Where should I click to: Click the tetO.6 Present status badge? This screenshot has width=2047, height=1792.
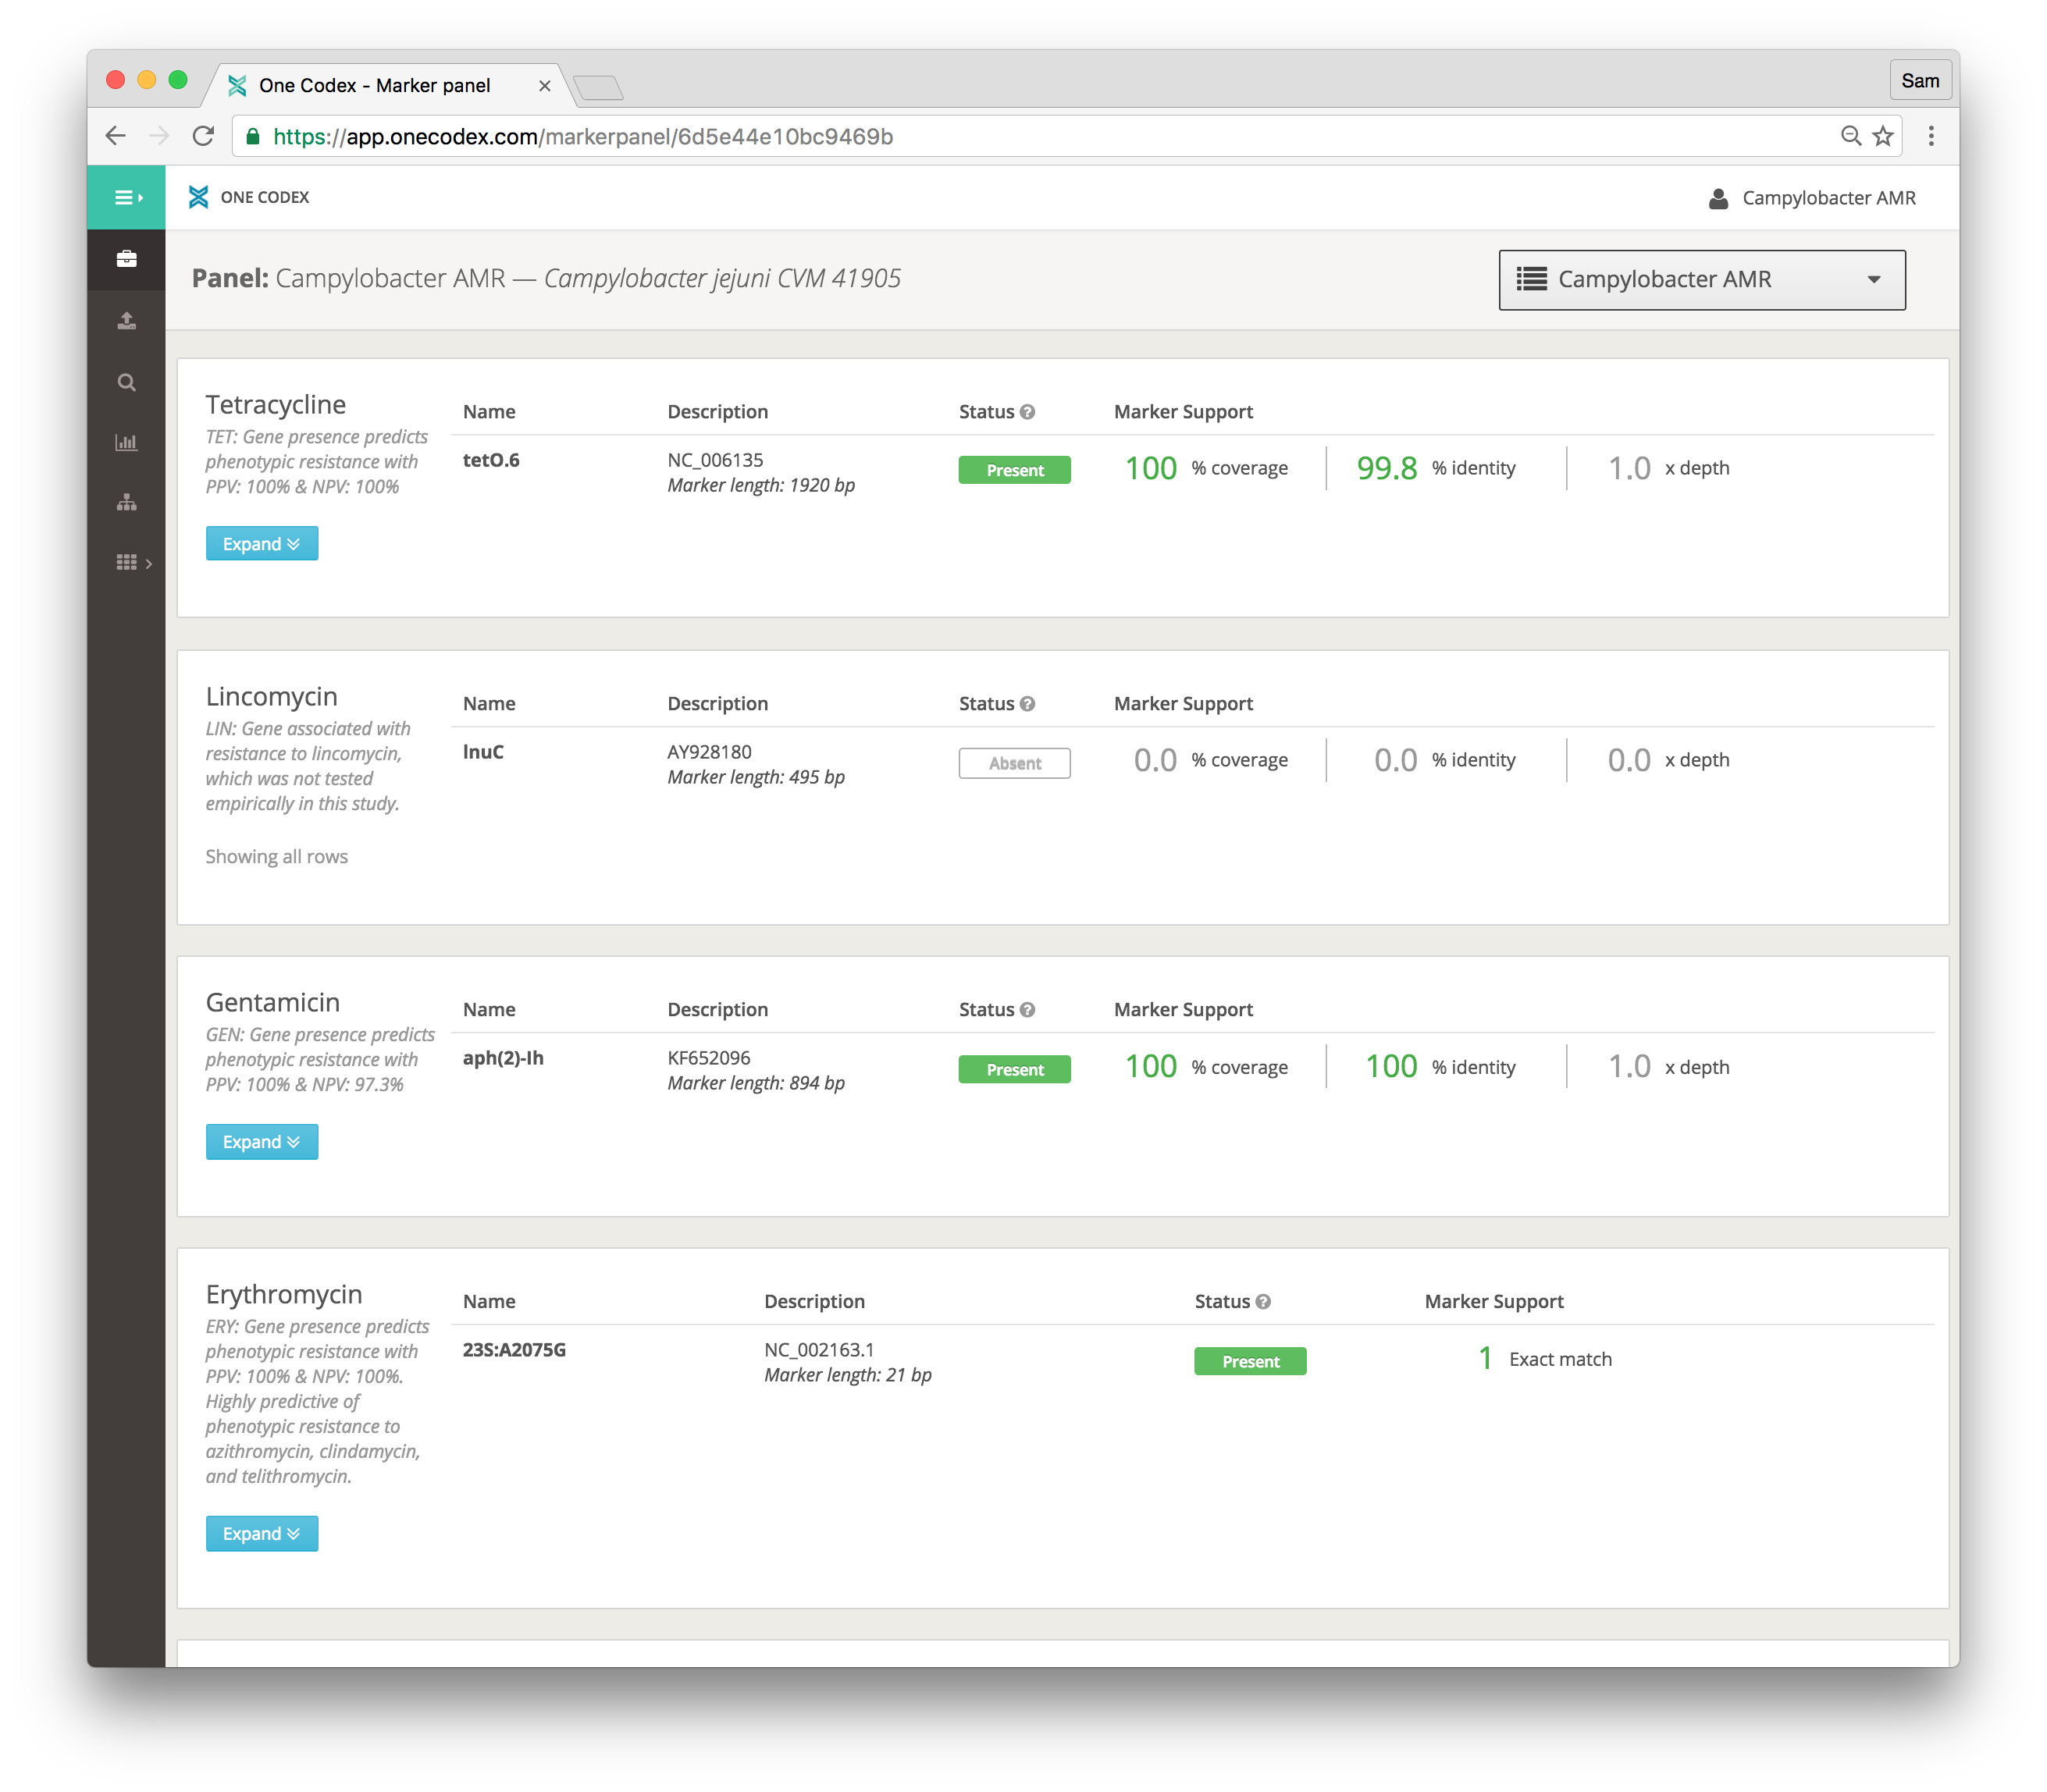tap(1014, 470)
